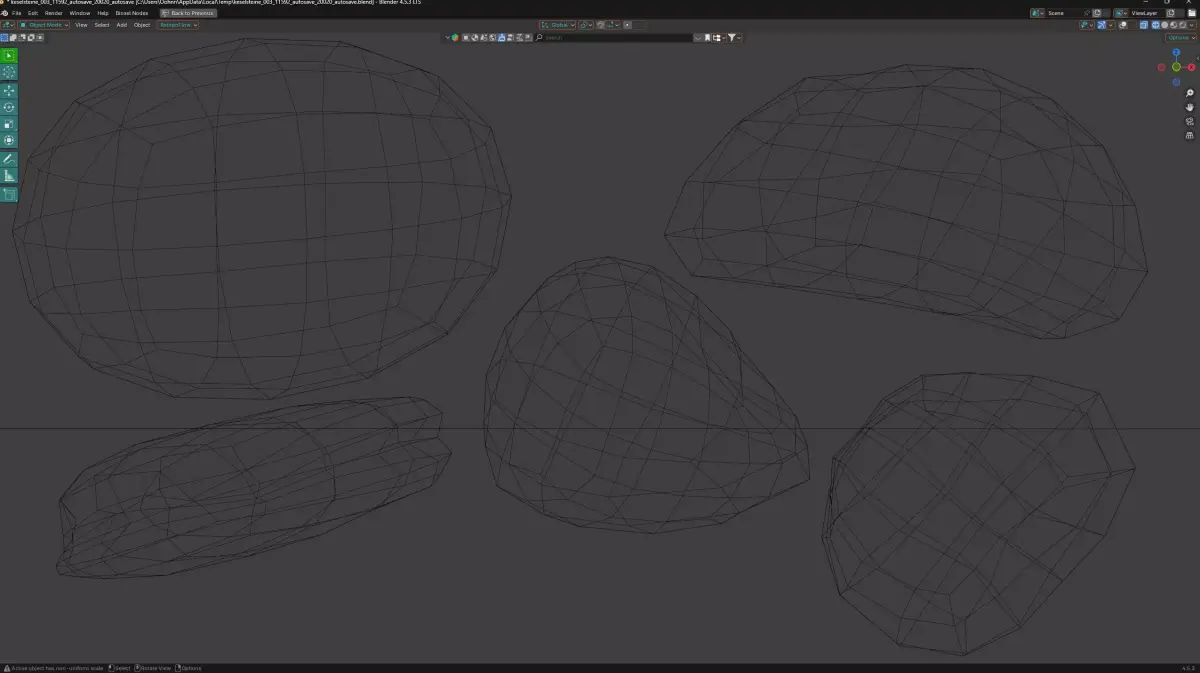Click the highlighted blue filter icon

tap(502, 38)
